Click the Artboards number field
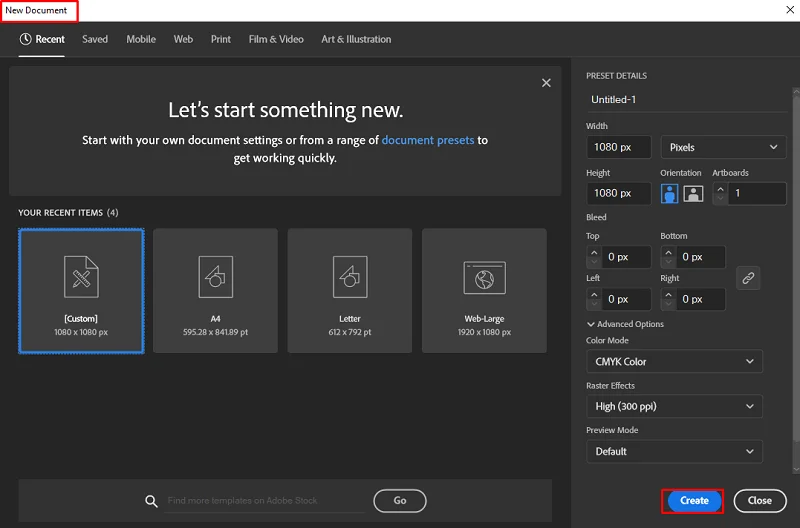800x528 pixels. coord(757,193)
